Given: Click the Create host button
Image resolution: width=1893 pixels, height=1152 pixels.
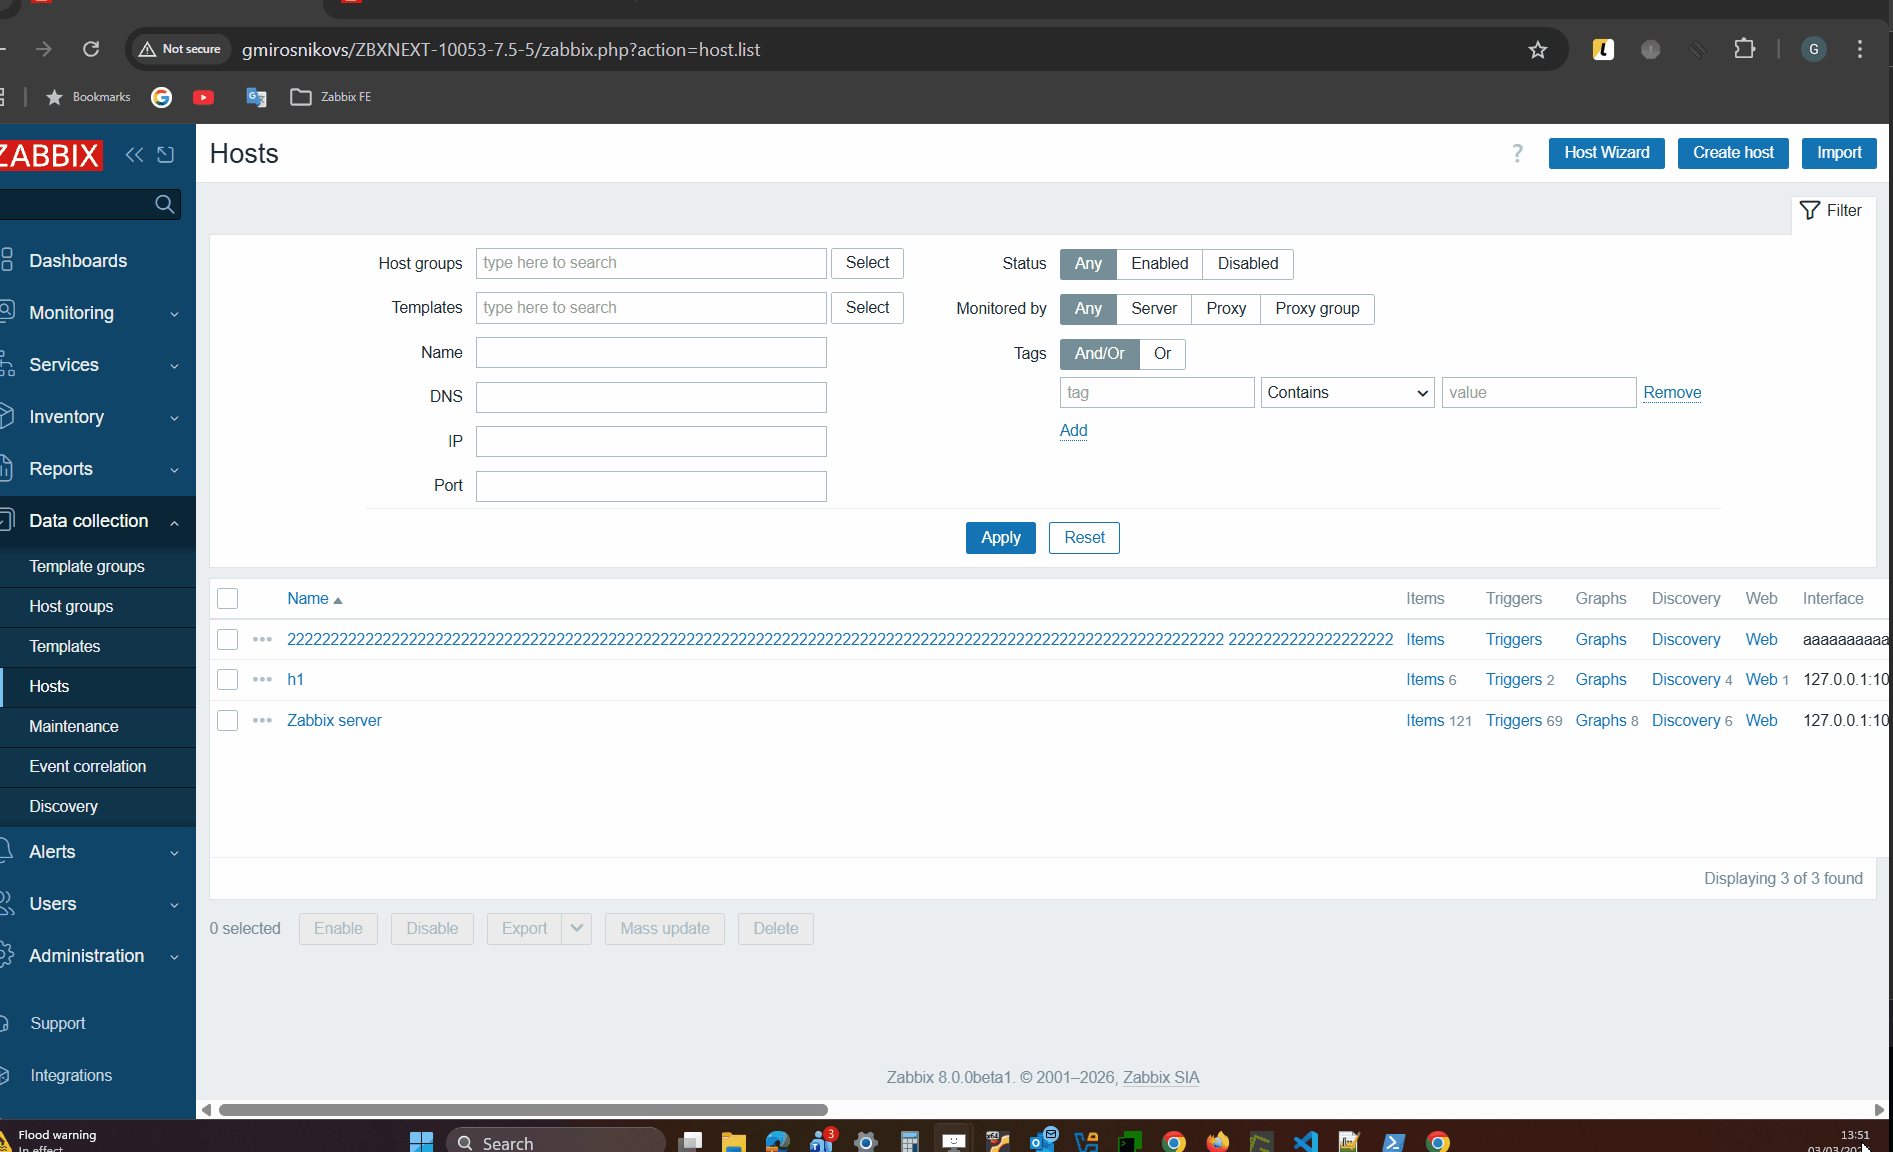Looking at the screenshot, I should tap(1732, 153).
